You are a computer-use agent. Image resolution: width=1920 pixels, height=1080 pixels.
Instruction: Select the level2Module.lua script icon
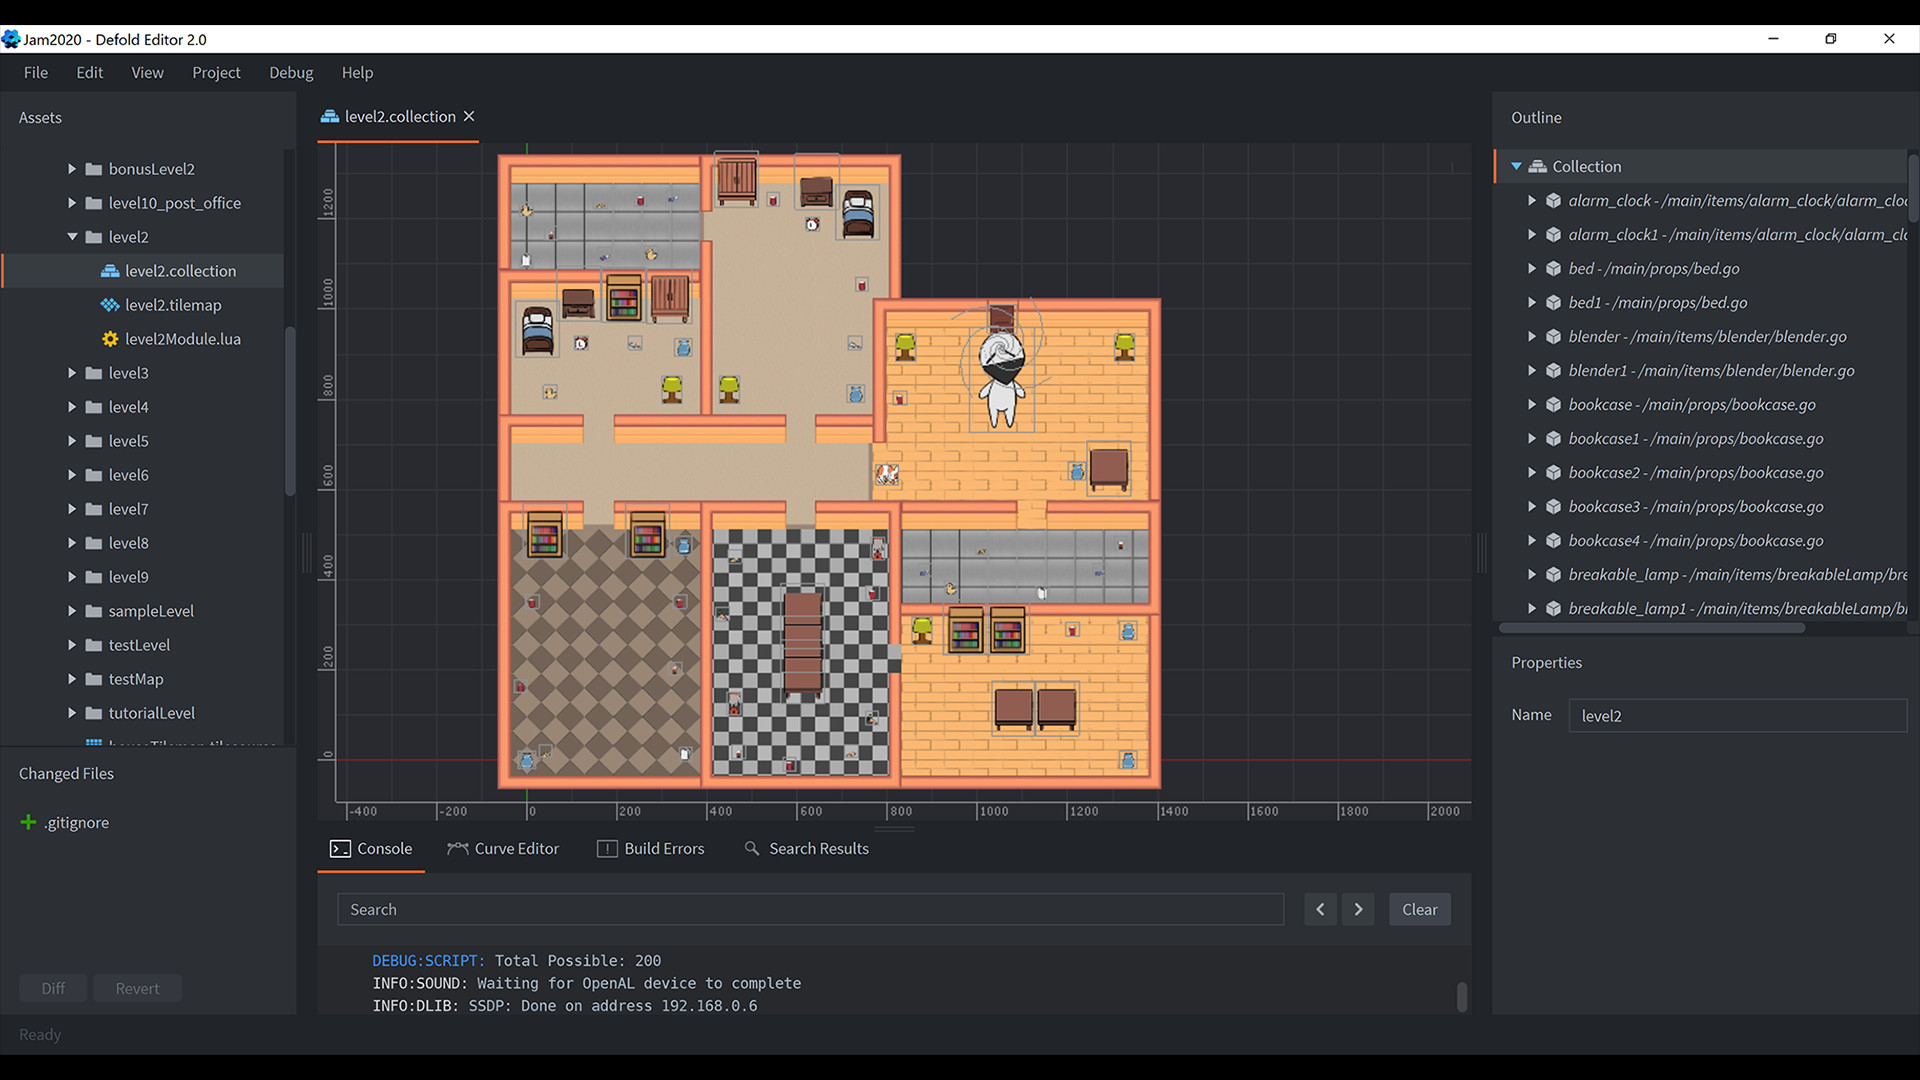point(110,339)
